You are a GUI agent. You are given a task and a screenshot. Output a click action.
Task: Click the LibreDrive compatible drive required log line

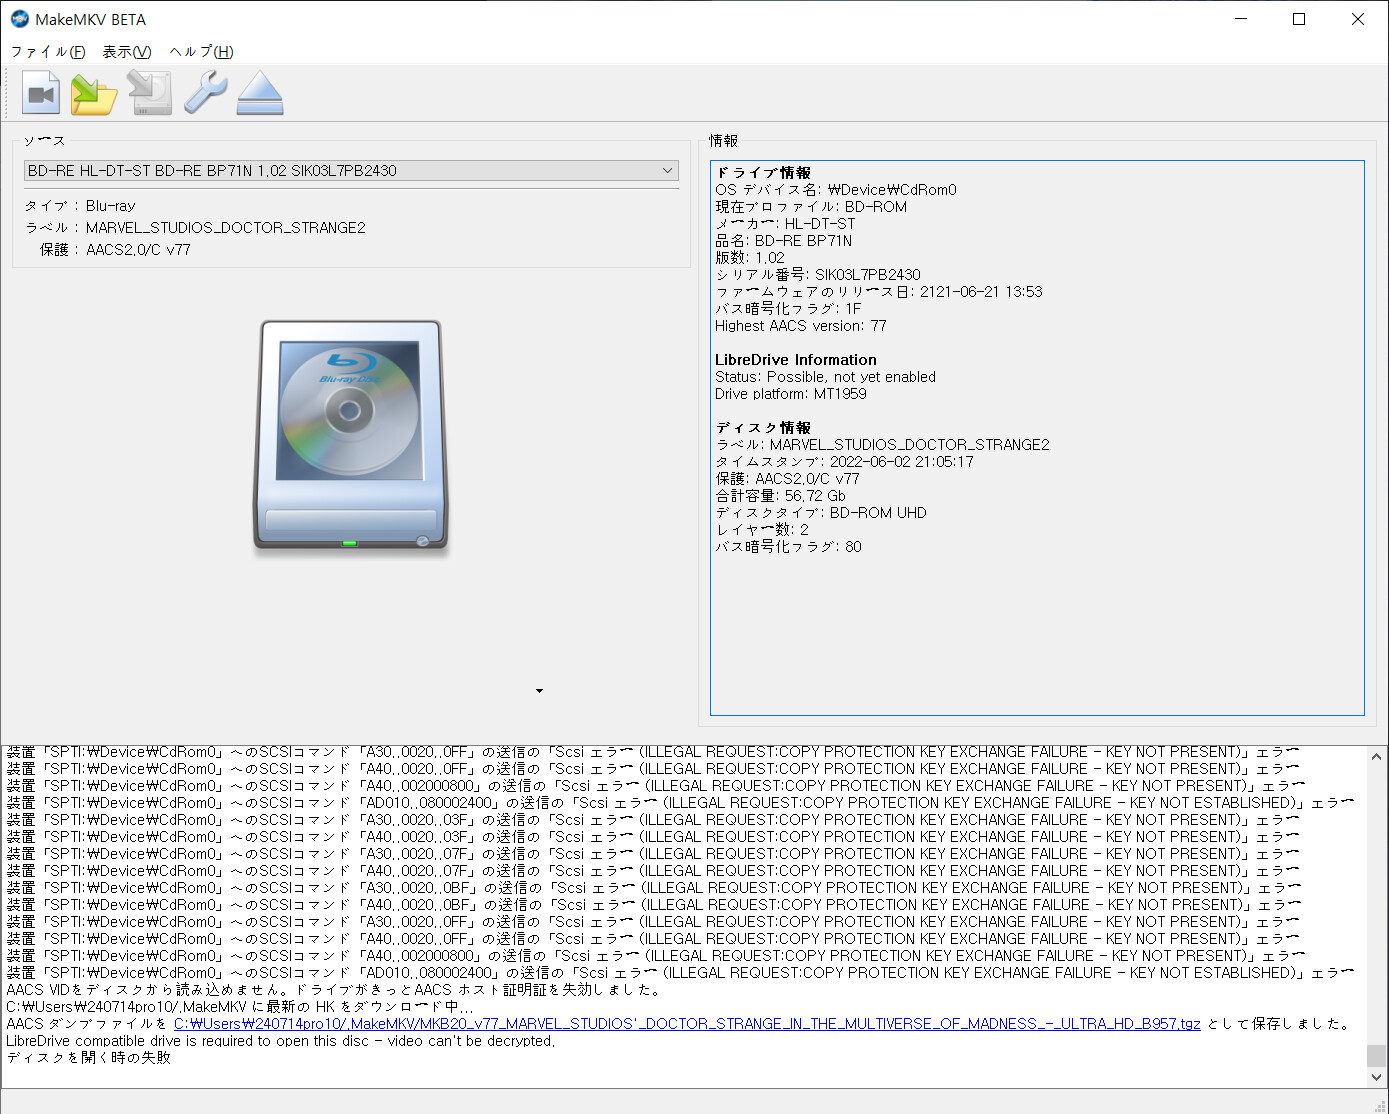click(x=280, y=1041)
